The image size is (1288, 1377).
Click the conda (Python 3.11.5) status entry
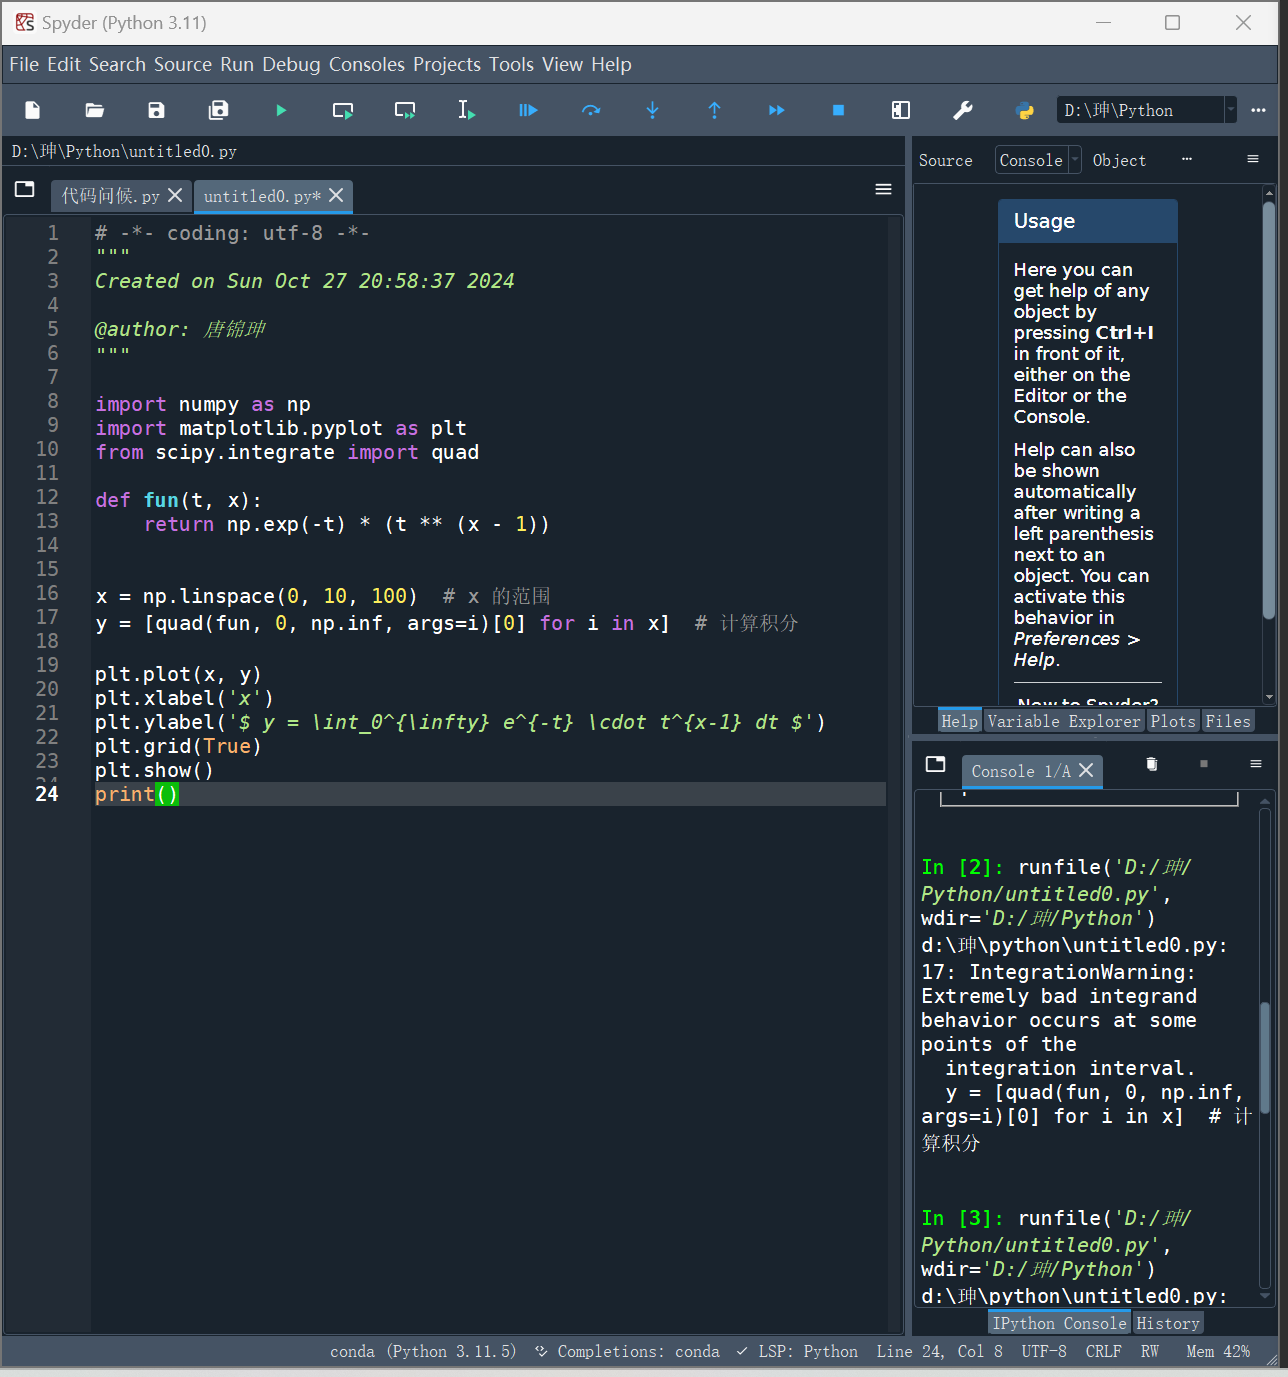point(423,1351)
